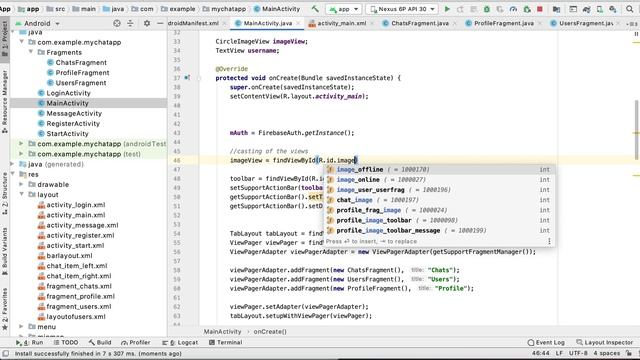This screenshot has width=640, height=360.
Task: Click the Select Opened File target icon
Action: (117, 23)
